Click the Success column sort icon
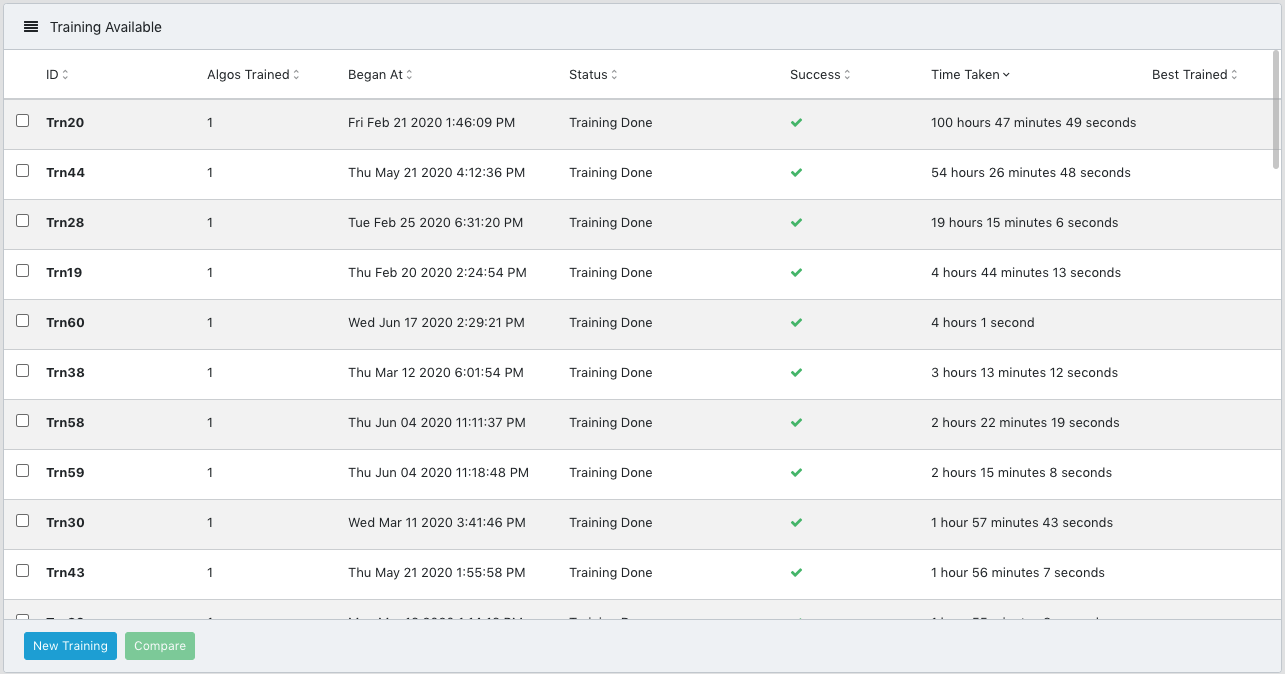 [847, 75]
